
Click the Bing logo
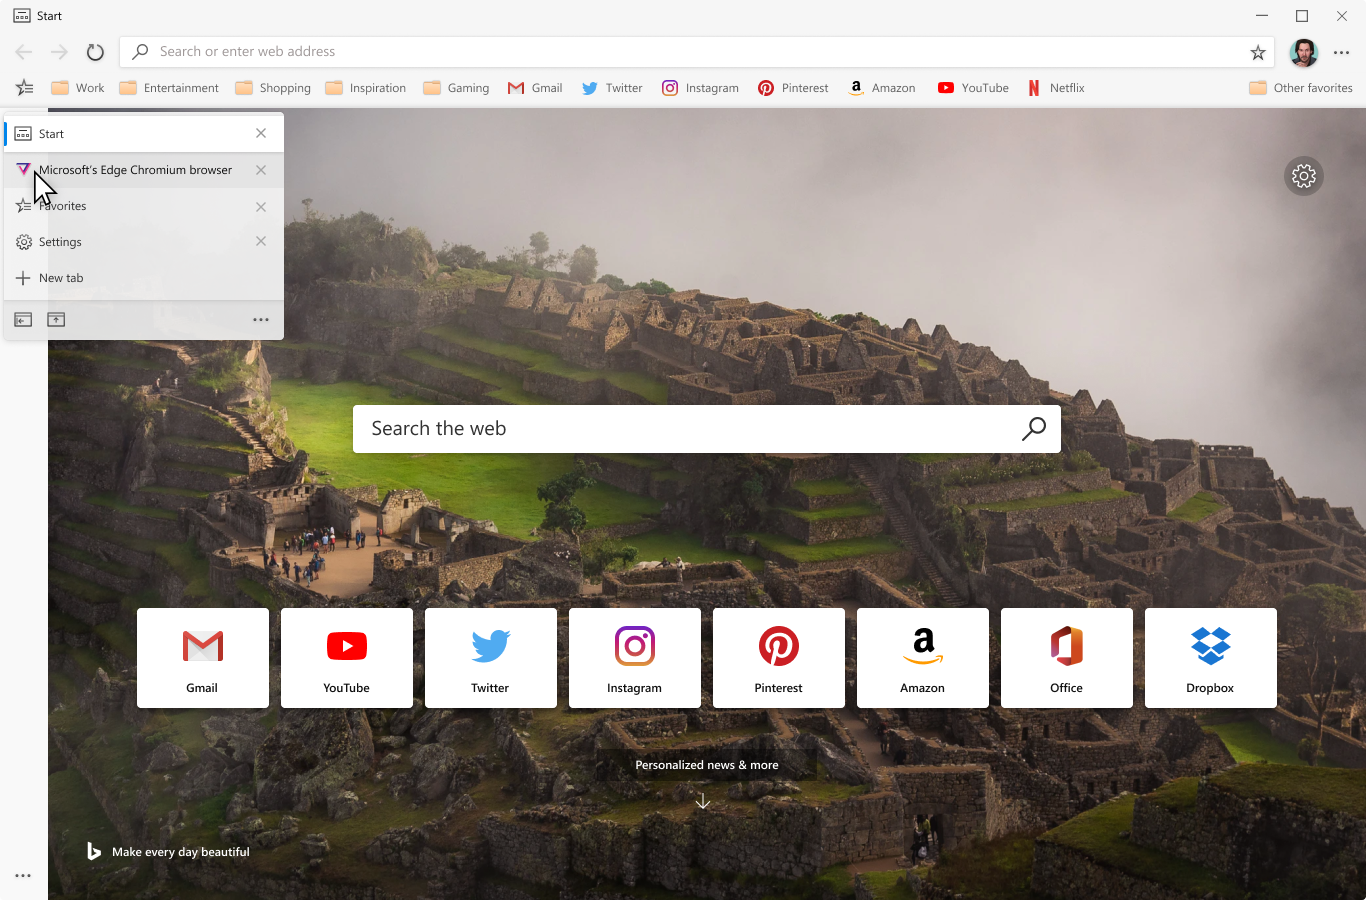94,851
